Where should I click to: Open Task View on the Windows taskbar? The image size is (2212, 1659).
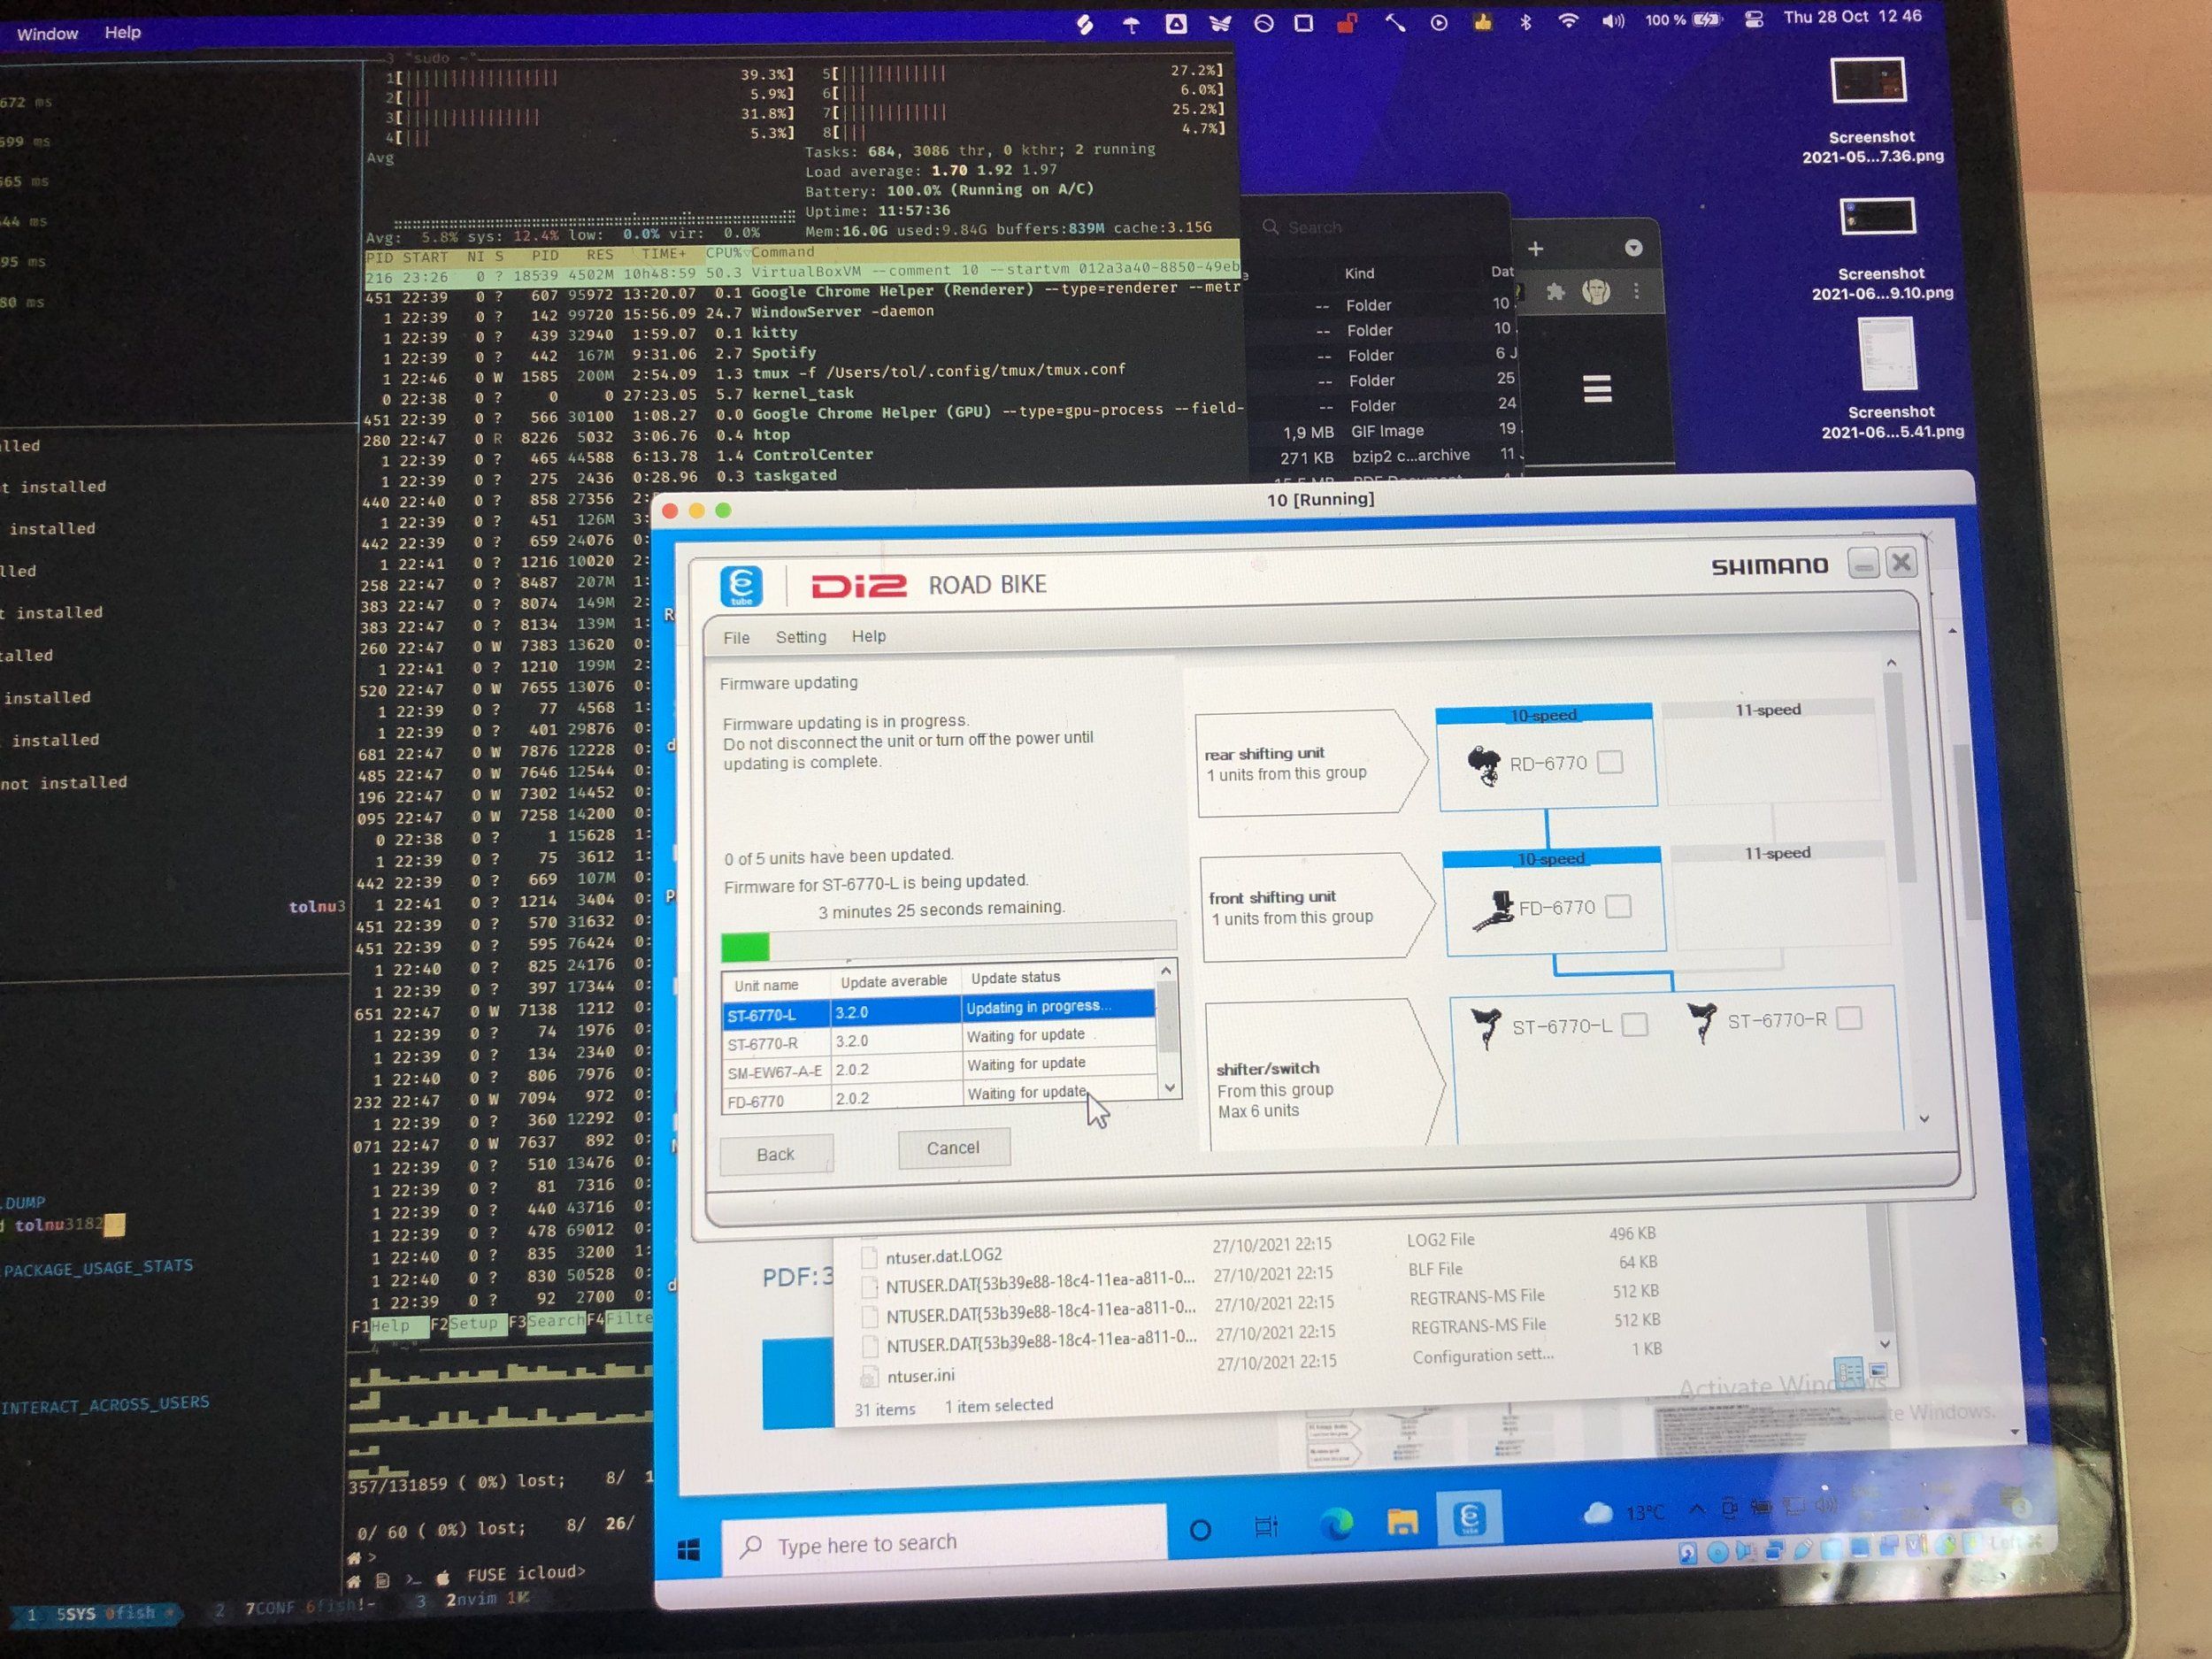point(1266,1527)
